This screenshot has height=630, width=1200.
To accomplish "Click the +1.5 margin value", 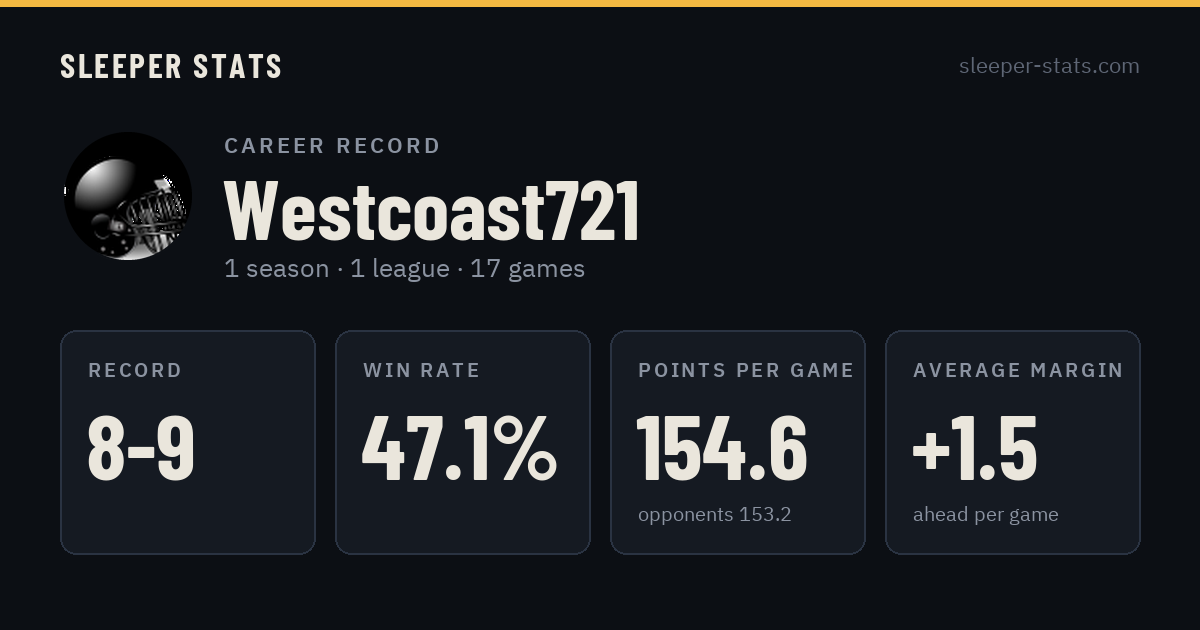I will 975,448.
